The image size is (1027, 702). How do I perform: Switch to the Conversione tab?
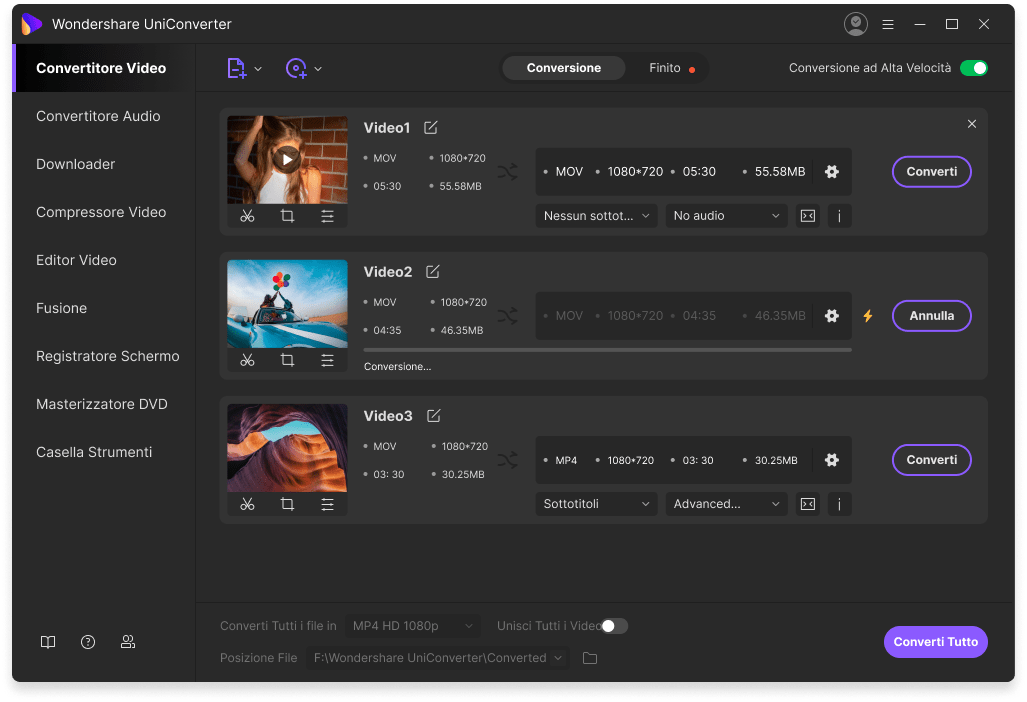(563, 68)
